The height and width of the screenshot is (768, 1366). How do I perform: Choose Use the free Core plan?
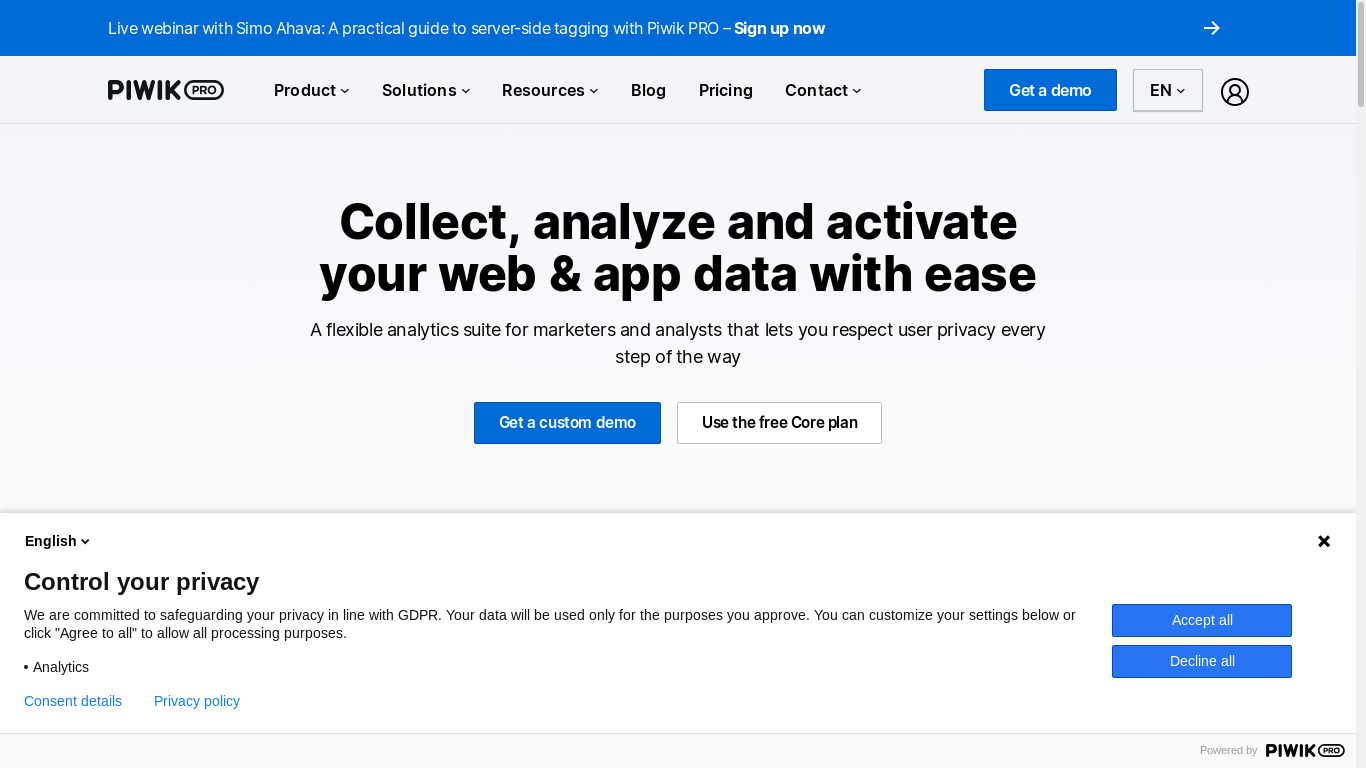point(779,423)
